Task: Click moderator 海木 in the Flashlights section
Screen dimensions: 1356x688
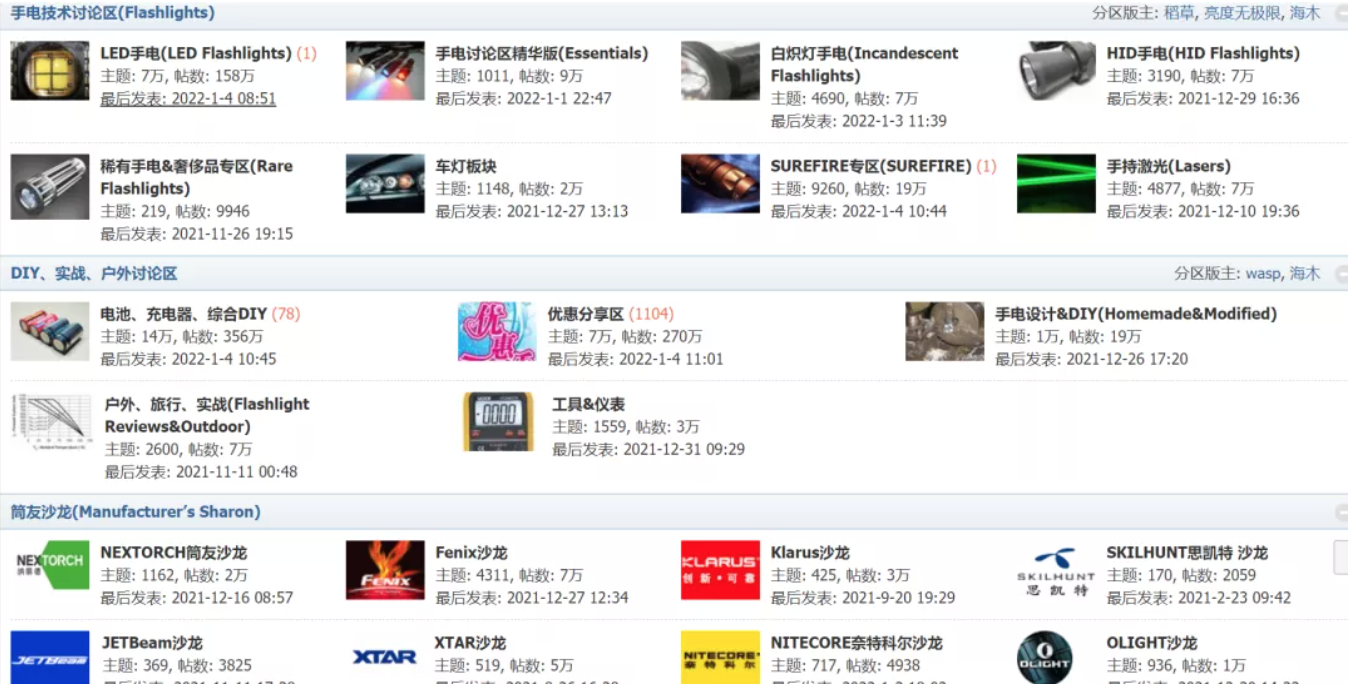Action: [x=1305, y=13]
